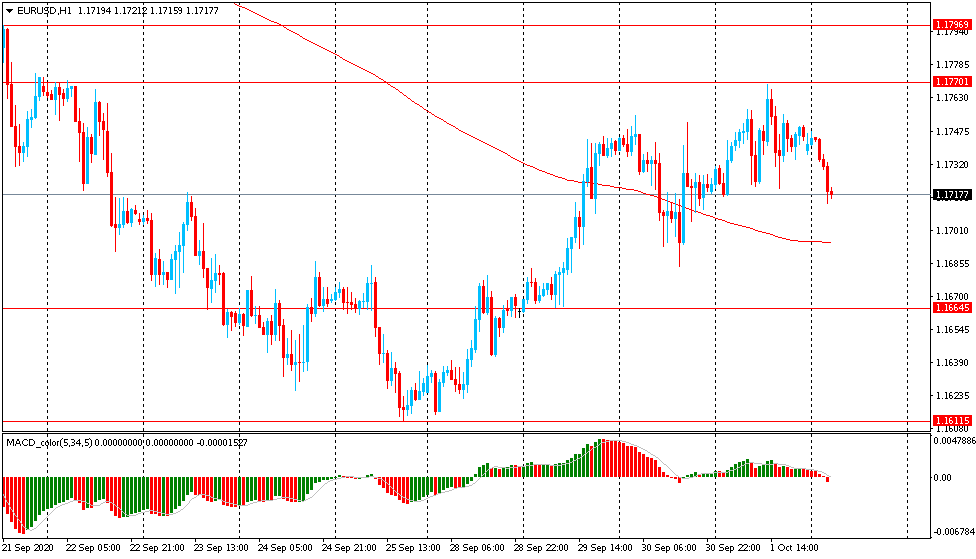Select the red 1.17969 price level label
The width and height of the screenshot is (976, 559).
952,25
